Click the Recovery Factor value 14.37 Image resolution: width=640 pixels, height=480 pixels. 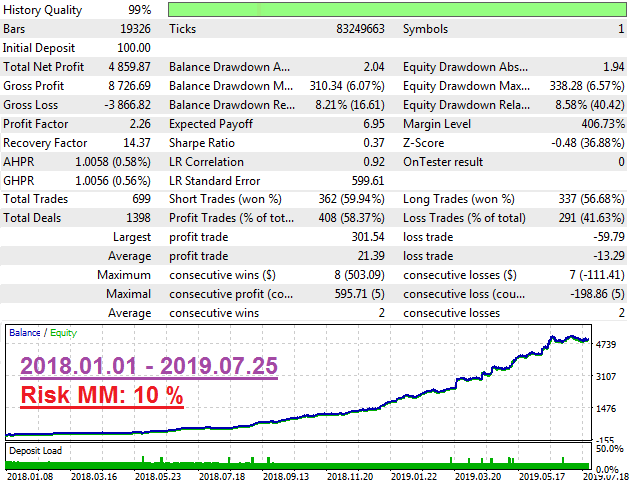[x=137, y=143]
